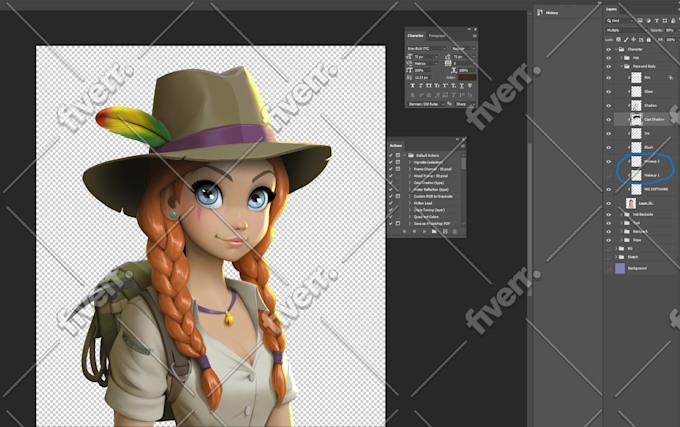Open the History panel icon
The width and height of the screenshot is (680, 427).
pos(540,13)
